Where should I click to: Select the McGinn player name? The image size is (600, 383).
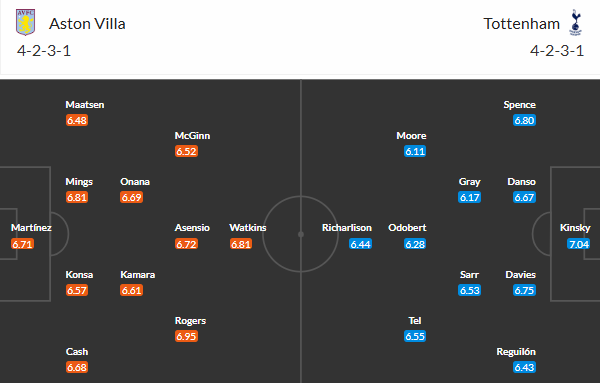point(192,136)
